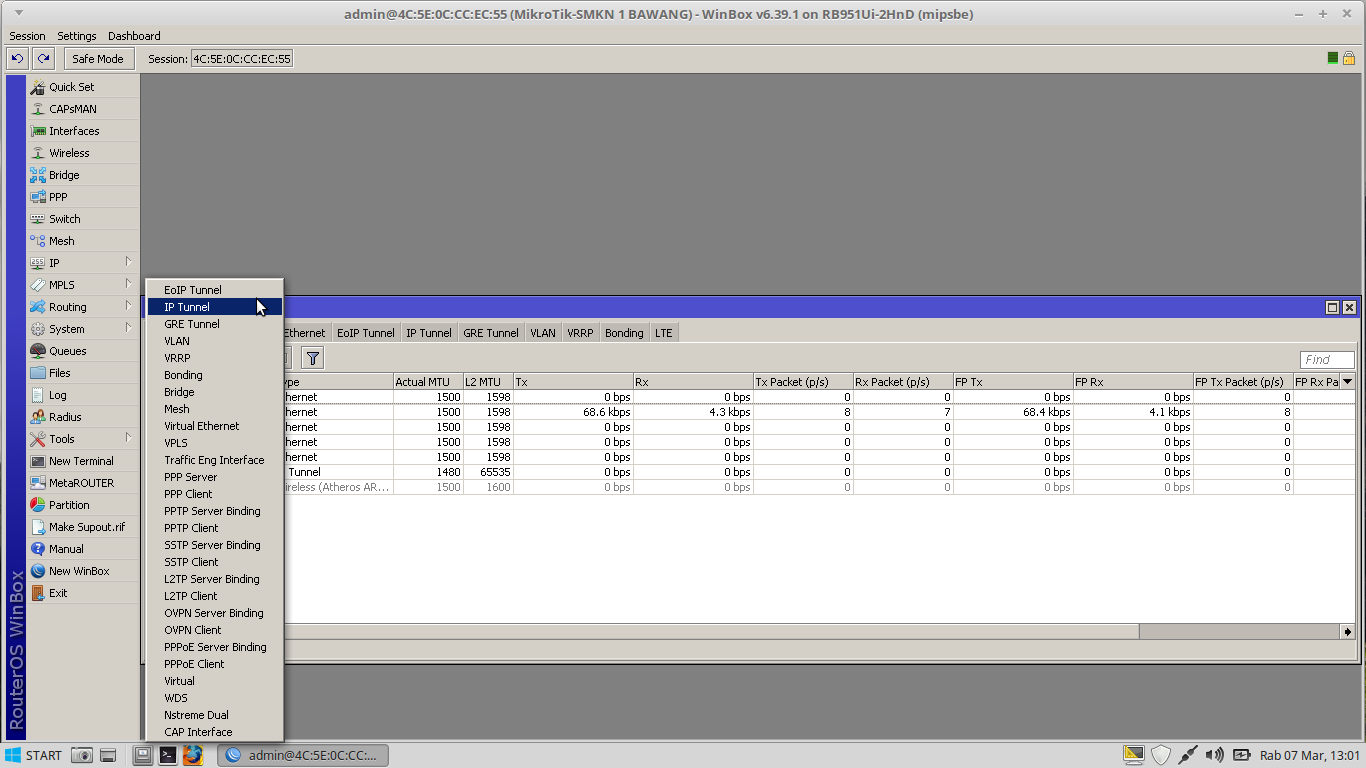Open the Manual from the sidebar
Screen dimensions: 1366x768
pyautogui.click(x=84, y=549)
